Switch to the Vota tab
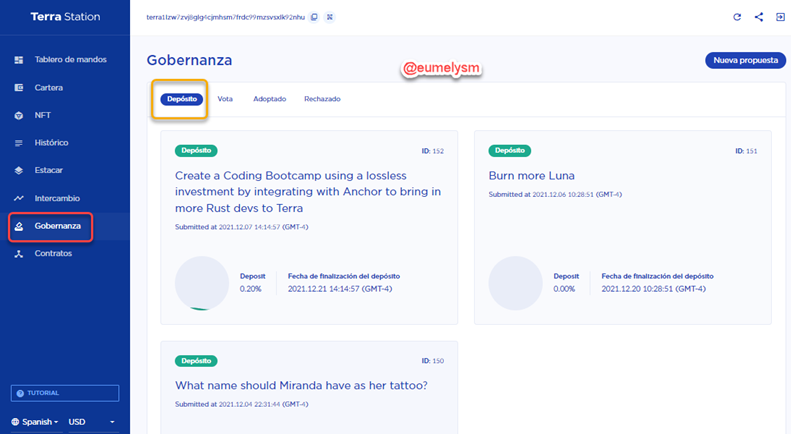 (x=225, y=99)
